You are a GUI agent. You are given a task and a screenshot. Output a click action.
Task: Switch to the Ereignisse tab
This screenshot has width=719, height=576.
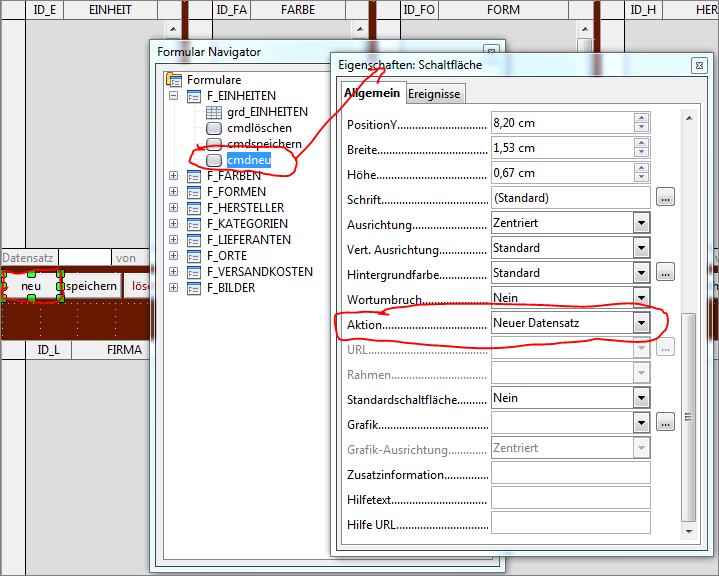pos(434,94)
